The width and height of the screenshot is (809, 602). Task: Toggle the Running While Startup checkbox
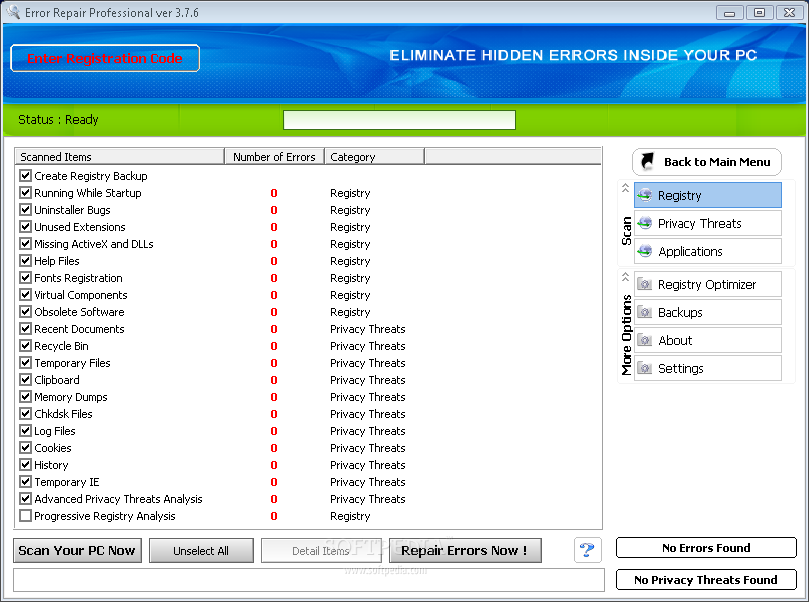tap(25, 192)
